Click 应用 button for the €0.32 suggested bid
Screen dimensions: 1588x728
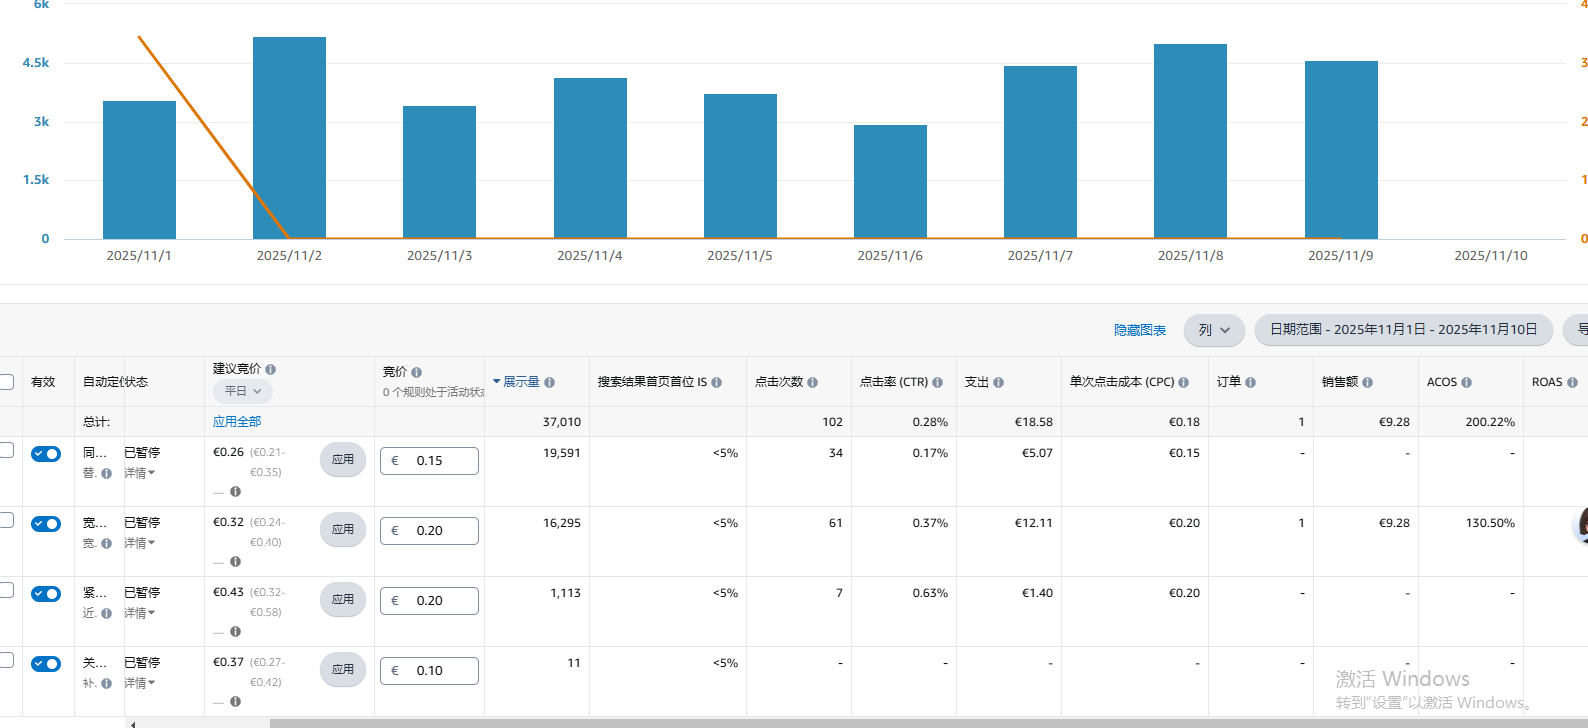coord(343,530)
